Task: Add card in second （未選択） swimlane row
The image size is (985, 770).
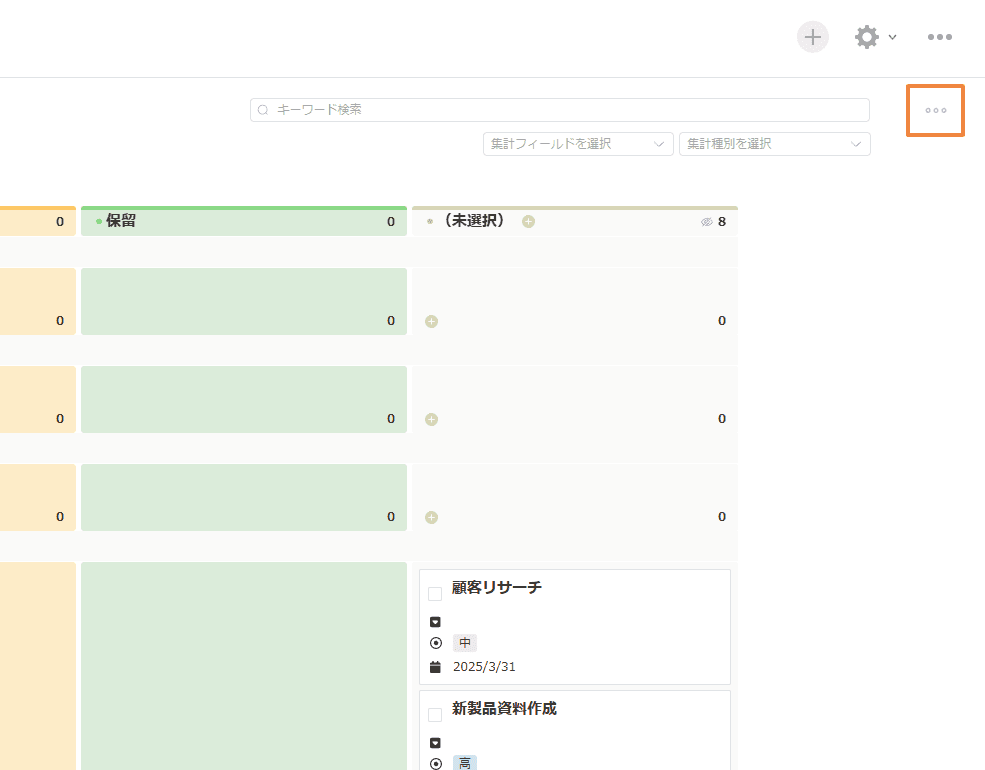Action: (432, 420)
